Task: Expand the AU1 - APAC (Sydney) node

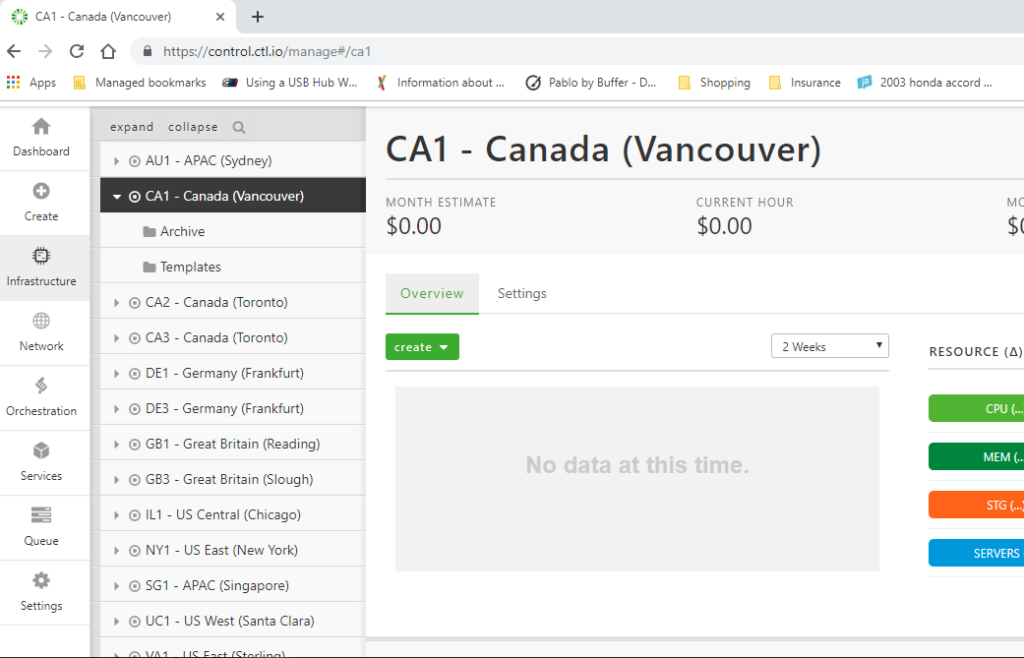Action: click(115, 160)
